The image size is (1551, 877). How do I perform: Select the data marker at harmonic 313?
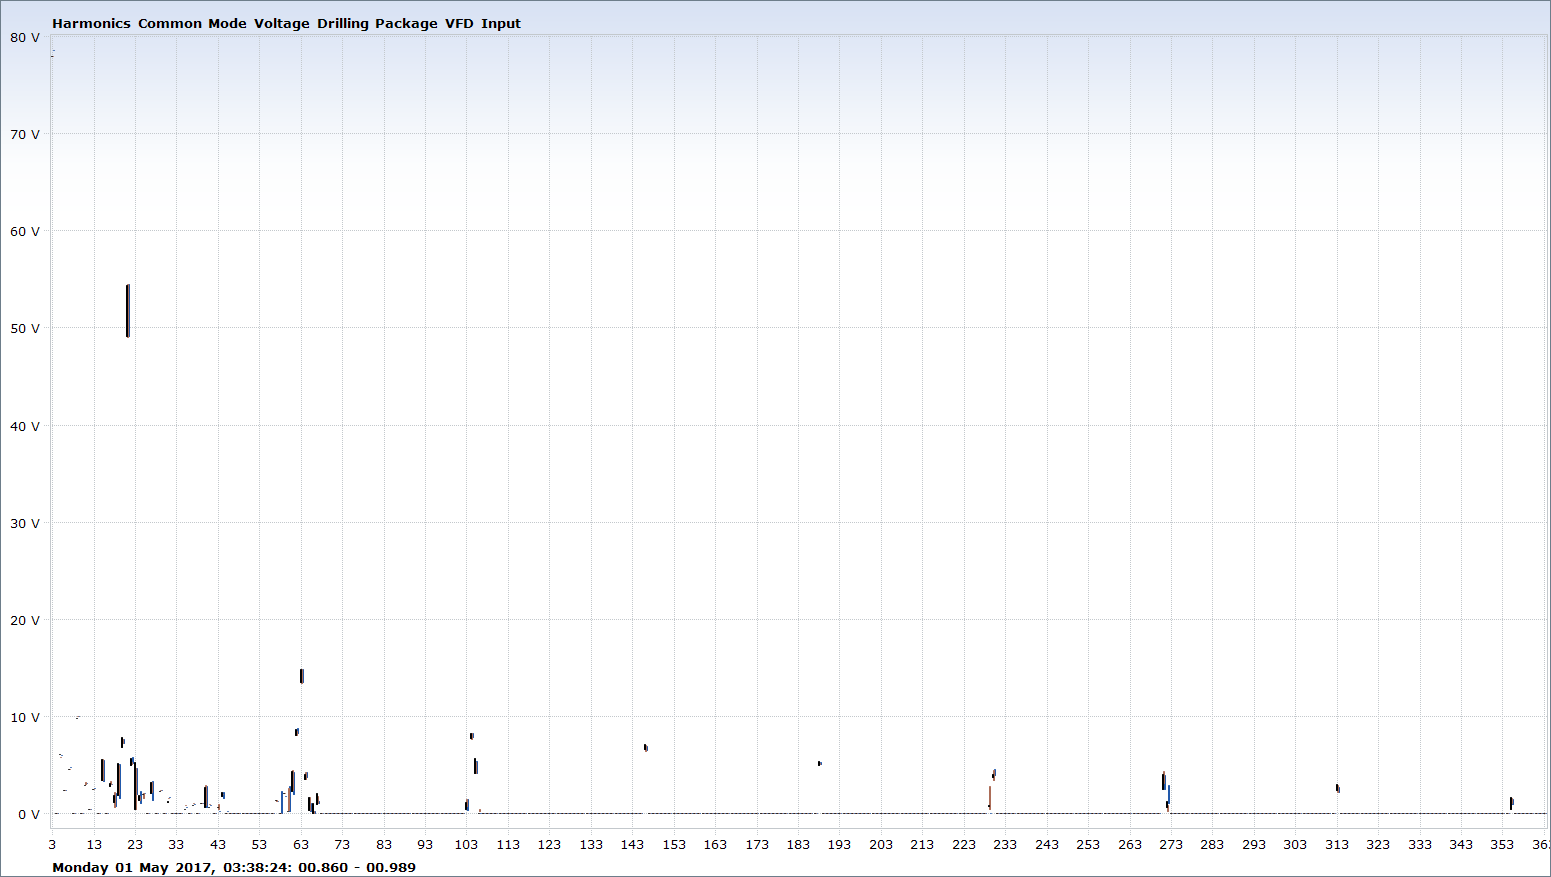tap(1338, 788)
